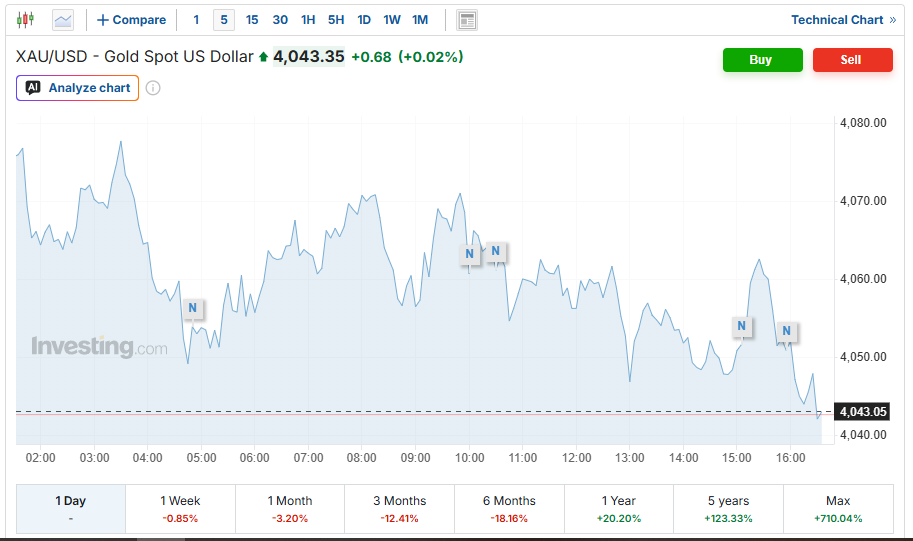Open the news marker before 16:00
Screen dimensions: 913x541
(x=787, y=331)
